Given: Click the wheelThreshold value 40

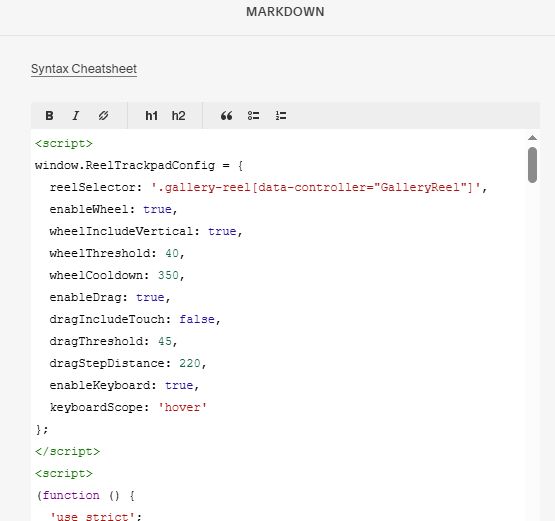Looking at the screenshot, I should point(172,253).
